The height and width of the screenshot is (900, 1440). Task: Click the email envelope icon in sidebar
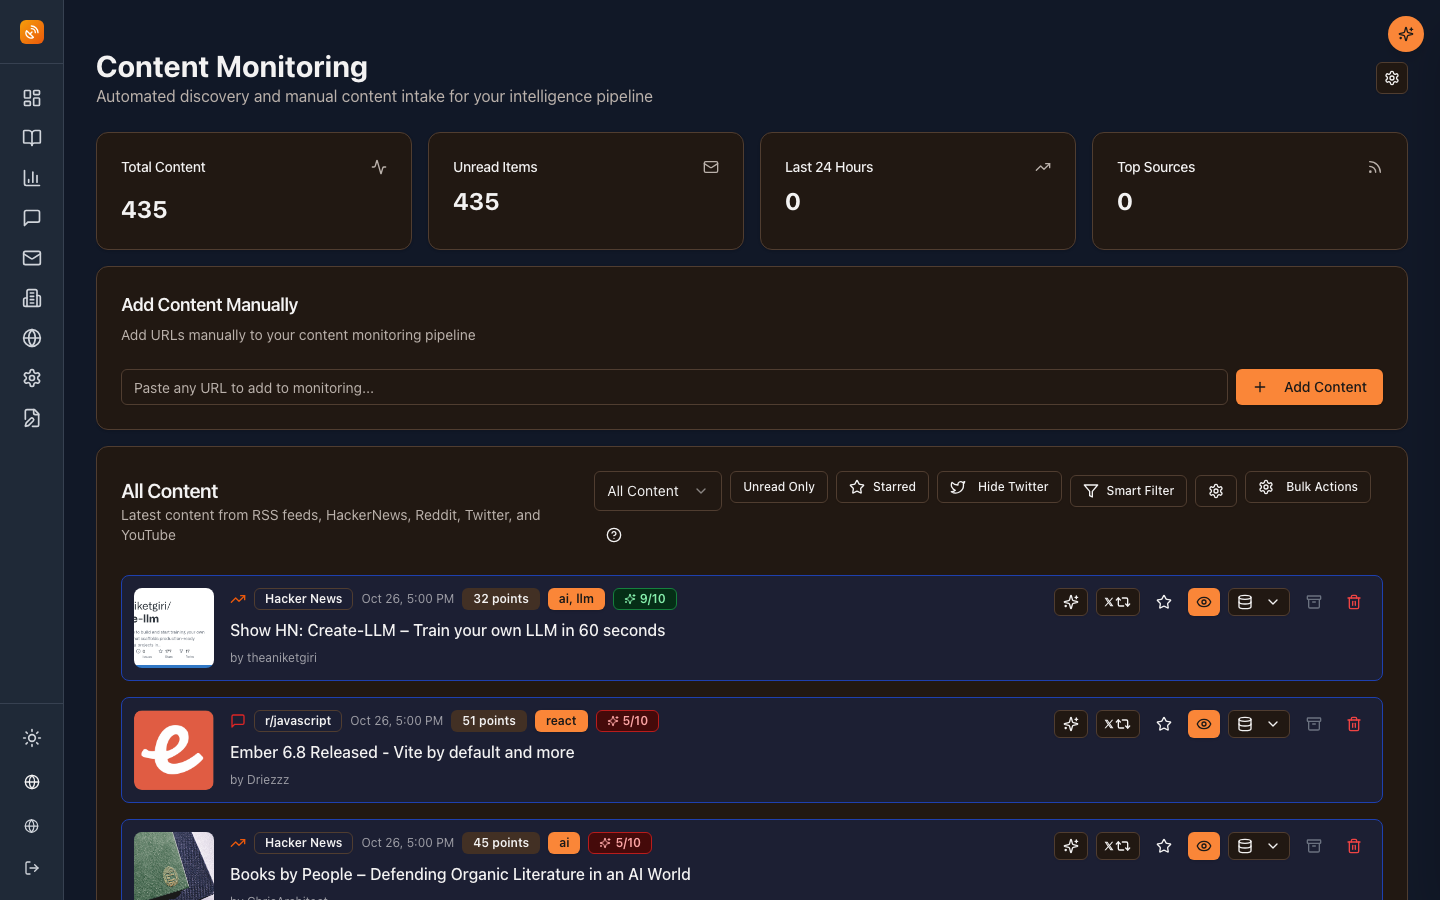[x=31, y=257]
